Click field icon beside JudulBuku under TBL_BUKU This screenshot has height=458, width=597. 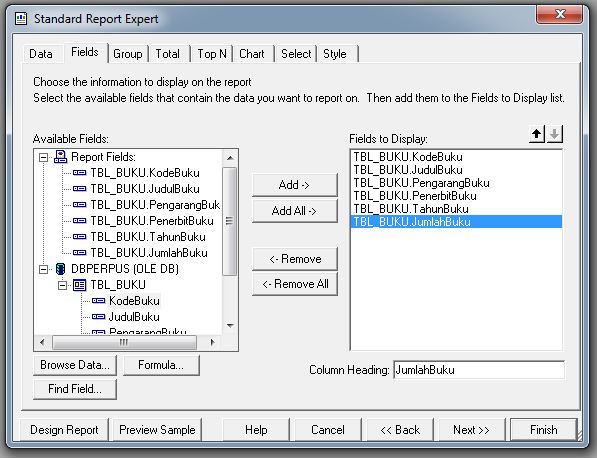point(99,317)
